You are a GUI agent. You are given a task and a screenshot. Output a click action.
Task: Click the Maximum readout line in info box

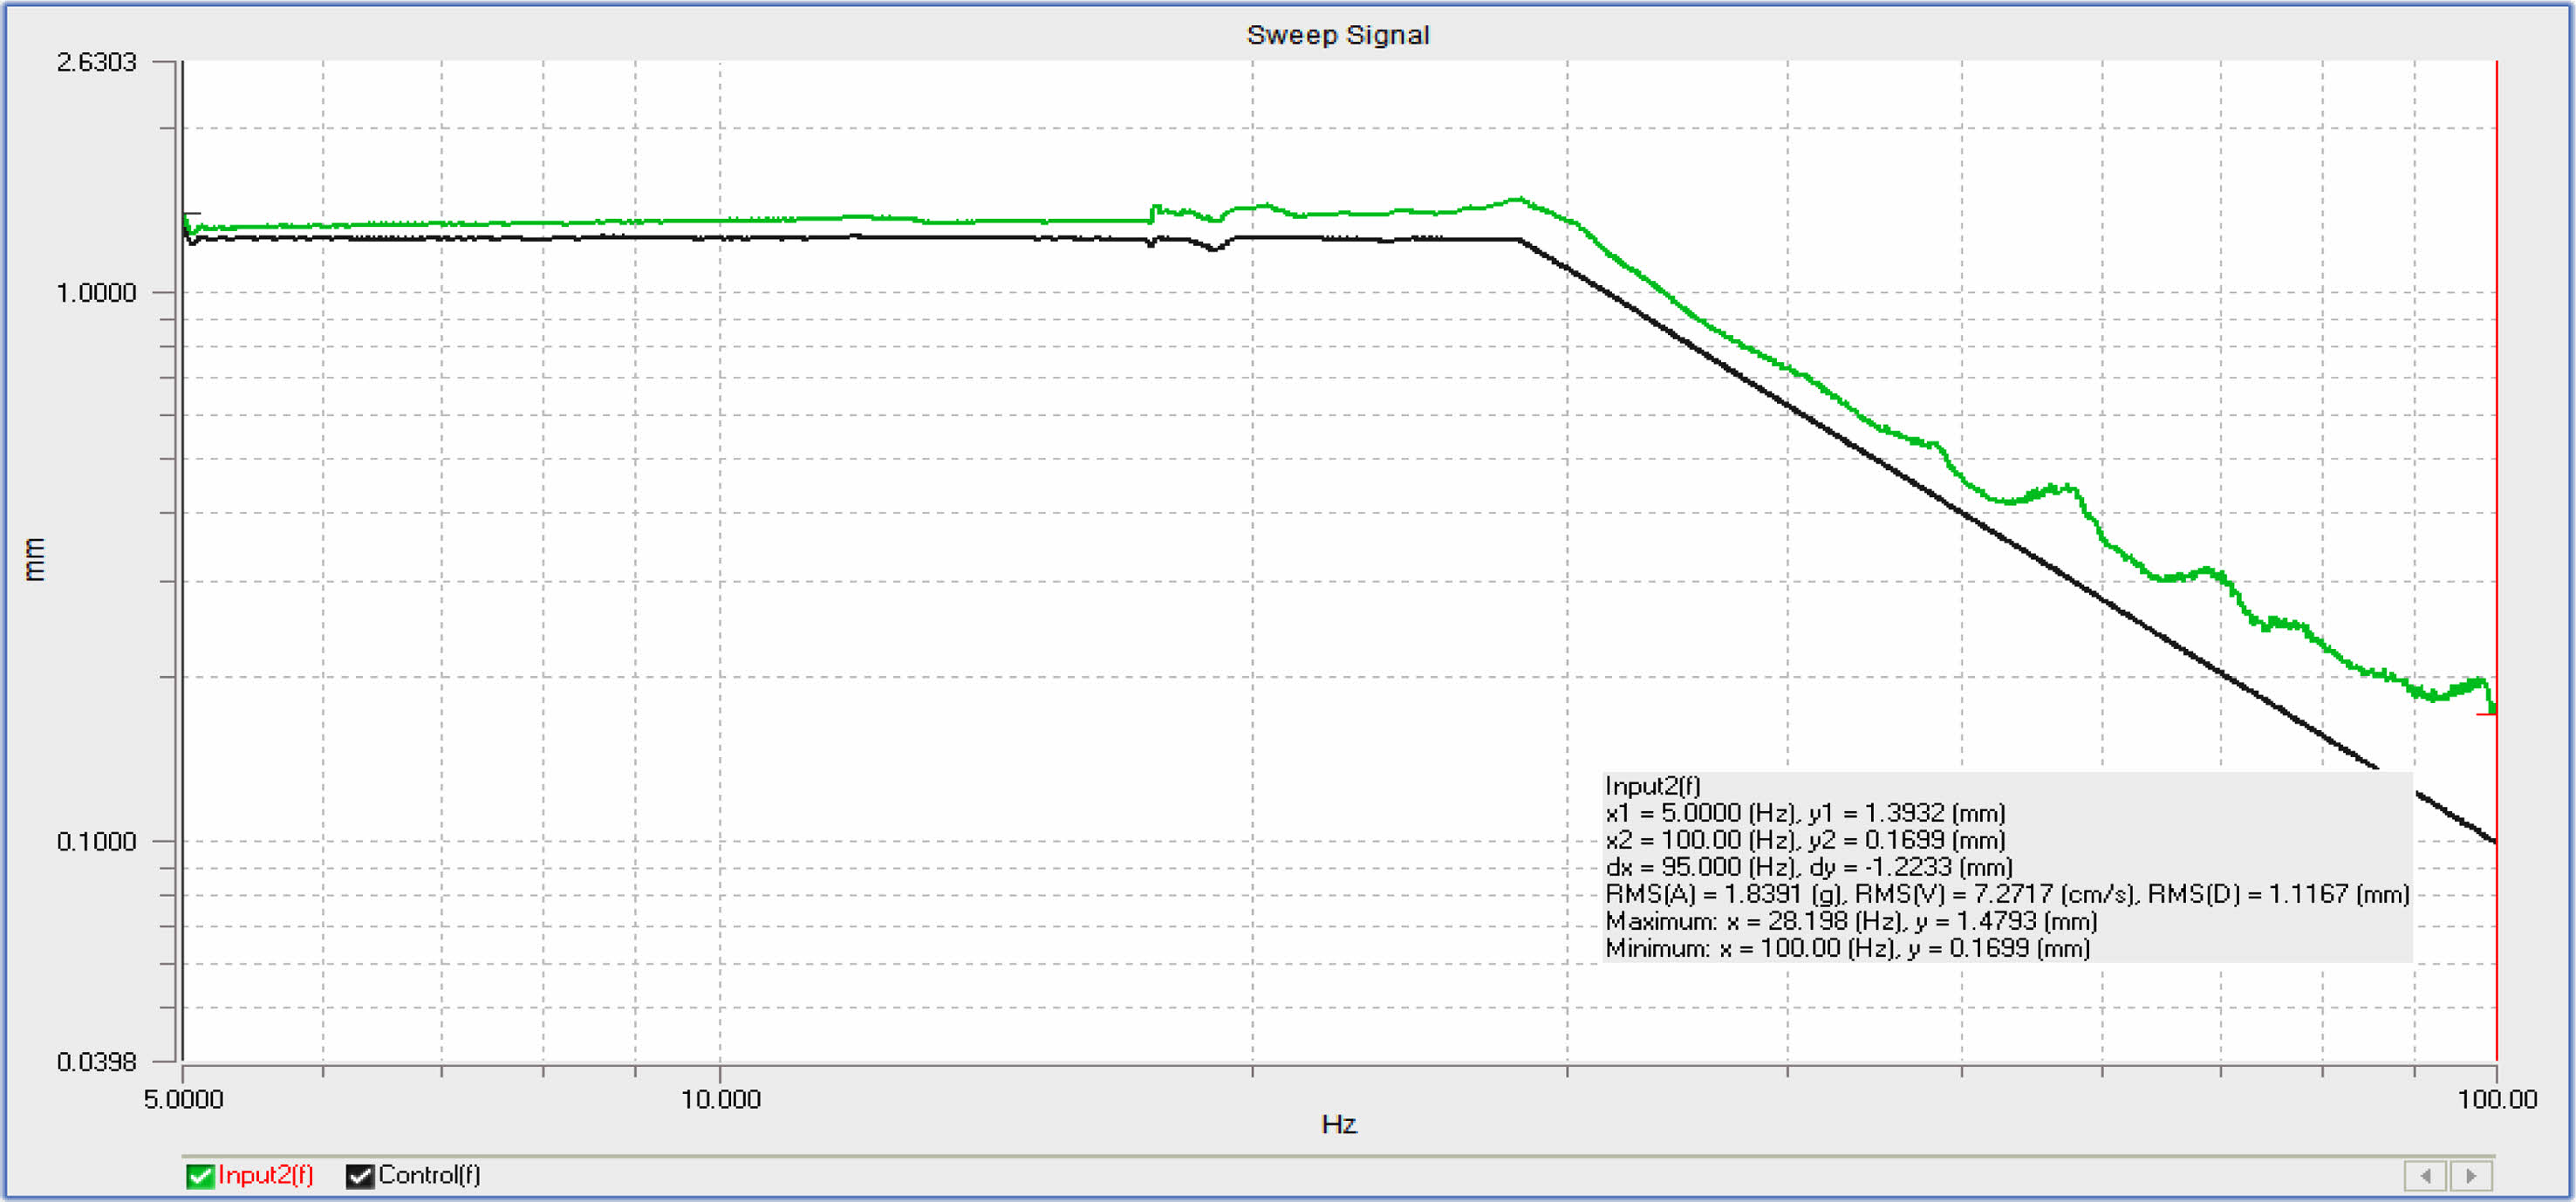coord(1851,921)
